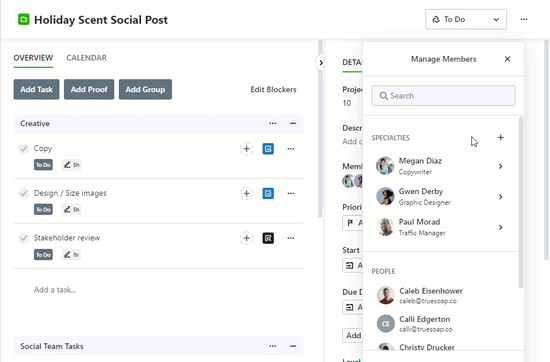
Task: Add assignee to Stakeholder review
Action: click(x=247, y=238)
